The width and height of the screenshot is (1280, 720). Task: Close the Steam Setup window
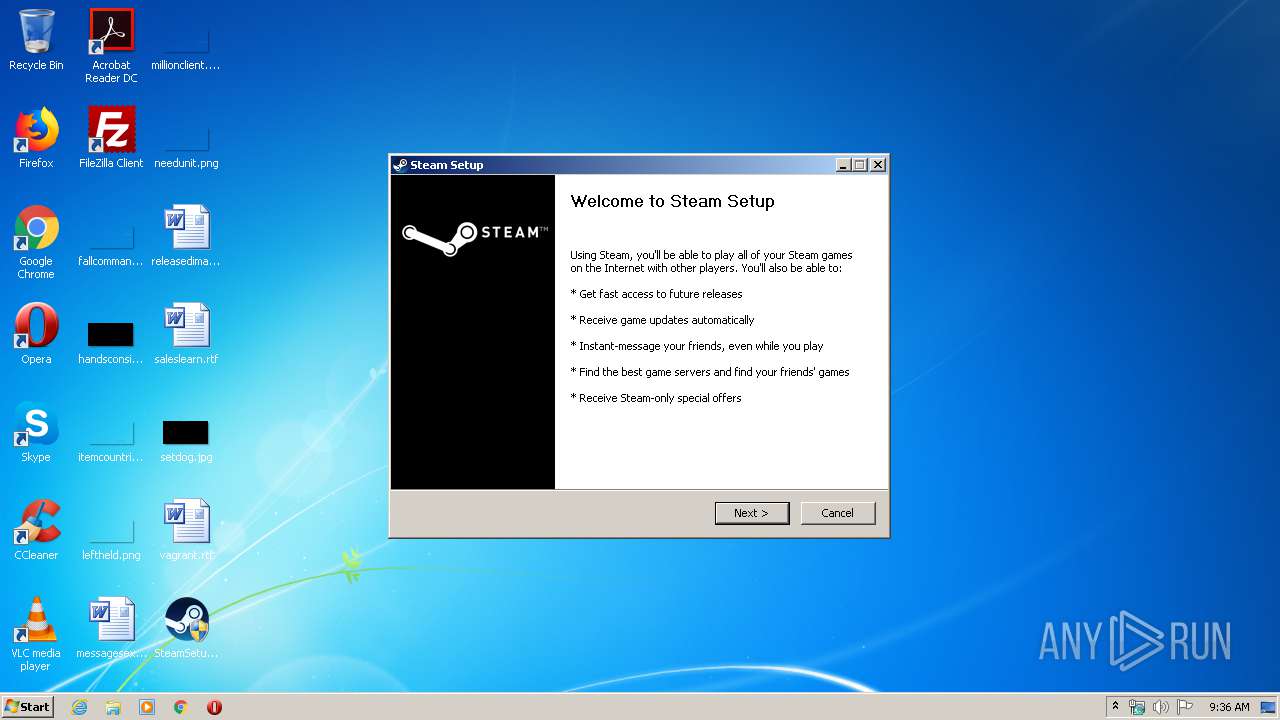(878, 165)
